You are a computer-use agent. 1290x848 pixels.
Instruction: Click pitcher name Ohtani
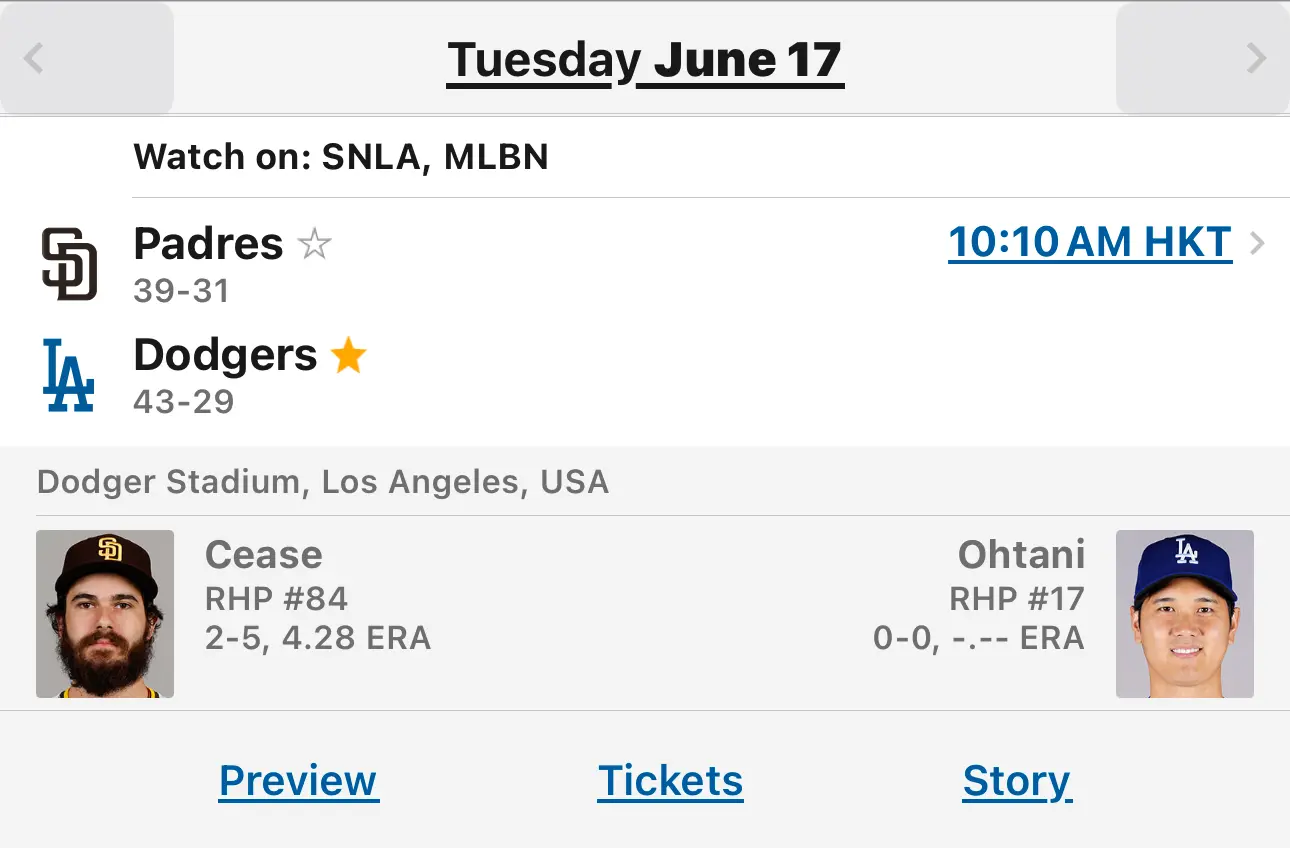(1021, 555)
